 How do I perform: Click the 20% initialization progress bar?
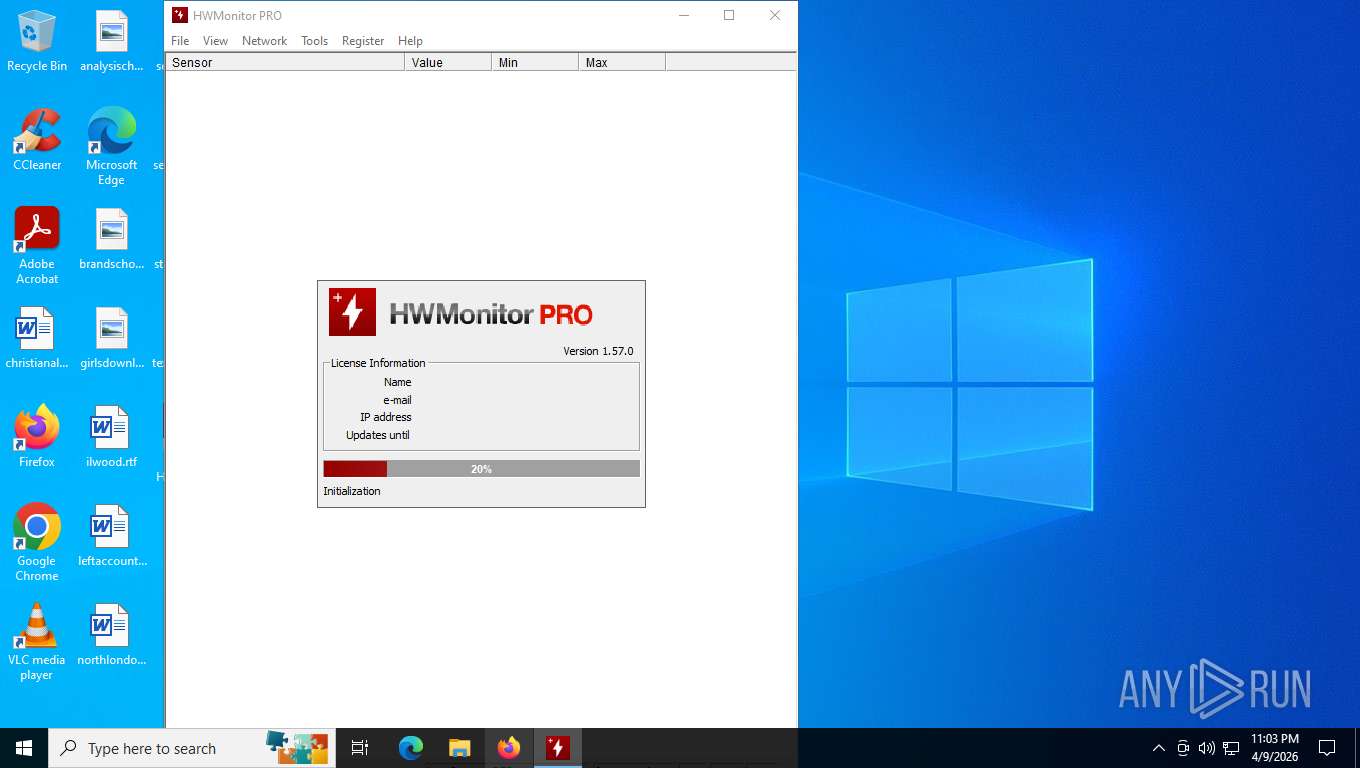click(481, 469)
